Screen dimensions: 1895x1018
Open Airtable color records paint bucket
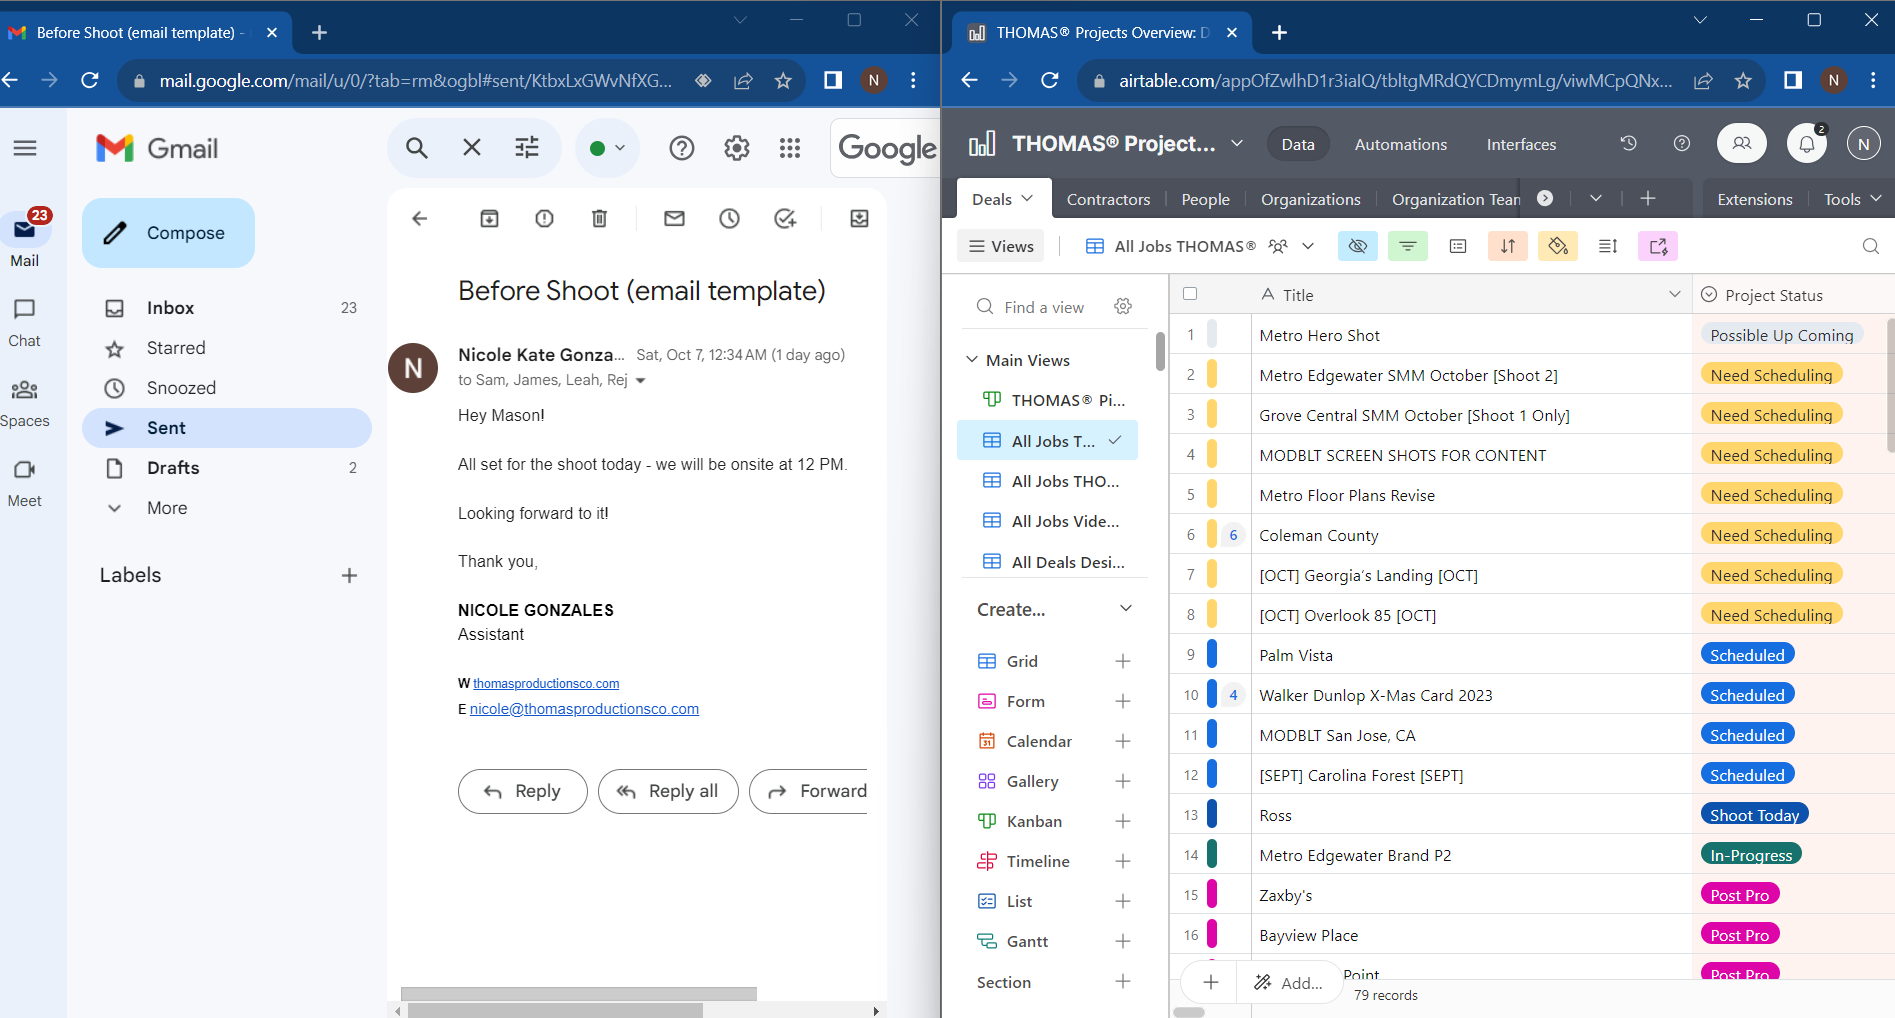tap(1557, 246)
